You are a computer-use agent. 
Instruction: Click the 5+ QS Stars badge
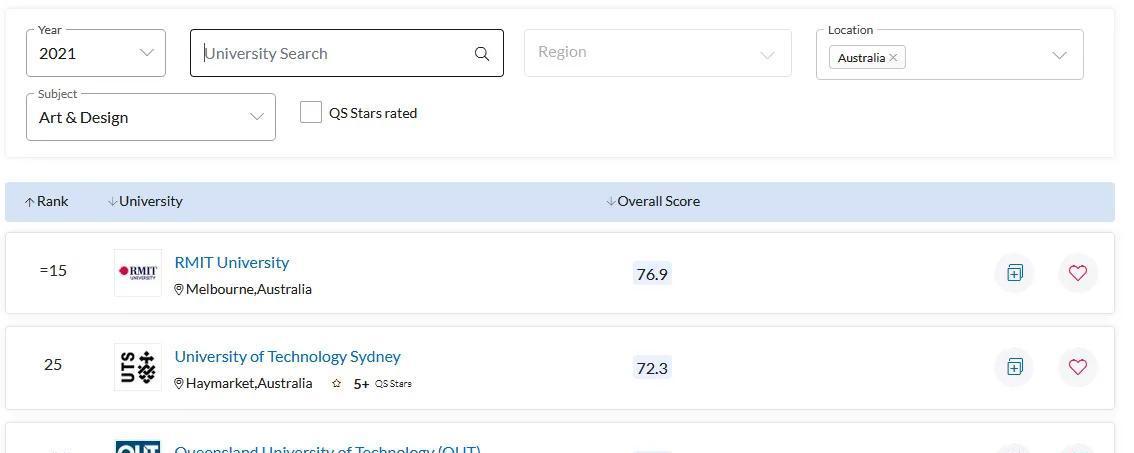click(x=372, y=384)
